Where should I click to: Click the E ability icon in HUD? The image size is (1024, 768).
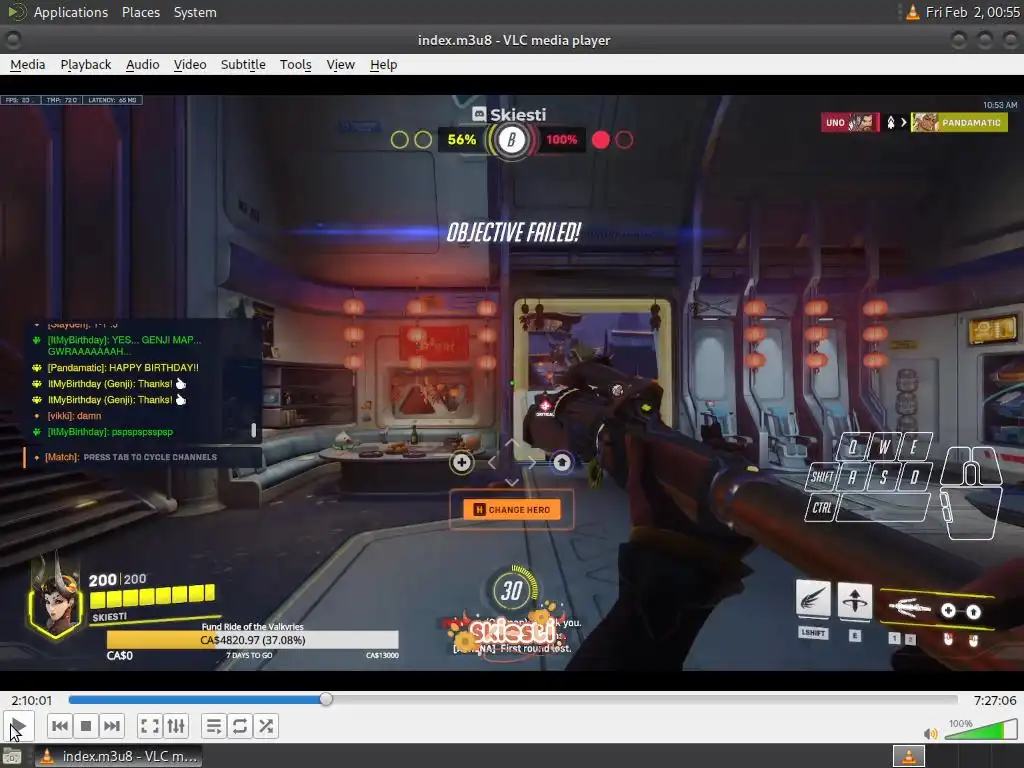pyautogui.click(x=854, y=600)
